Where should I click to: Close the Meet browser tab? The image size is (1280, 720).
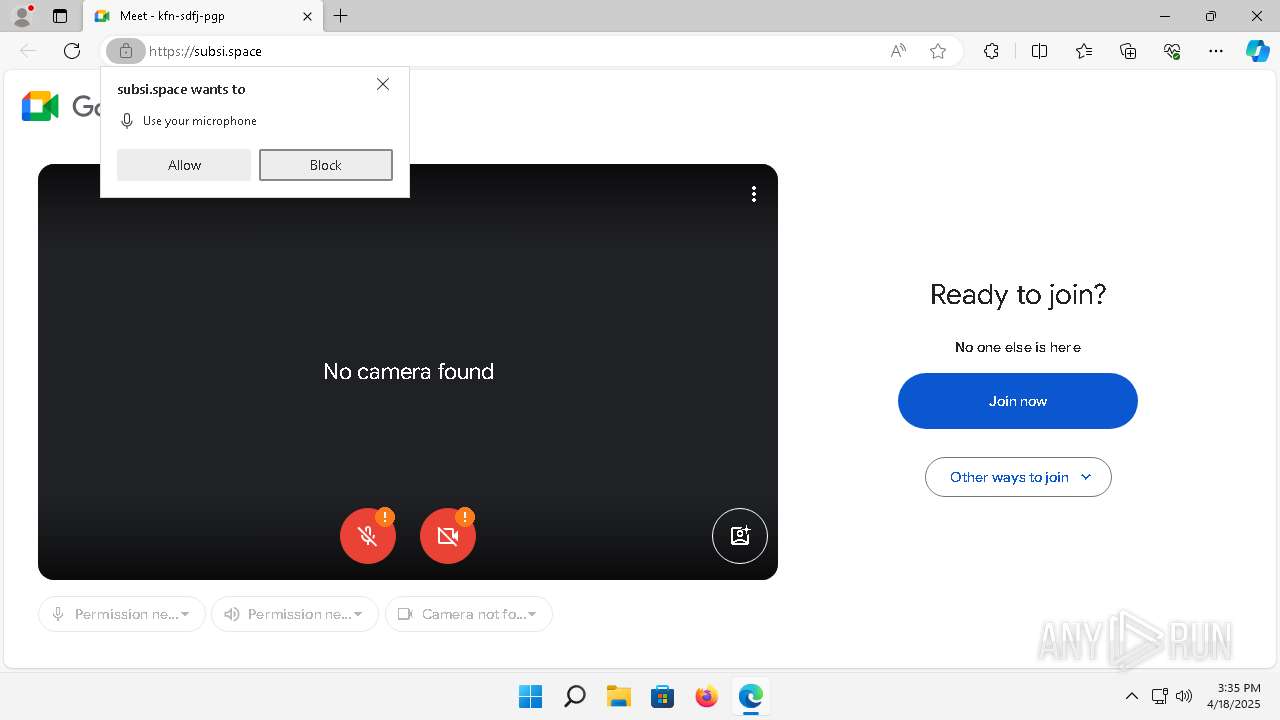pos(307,16)
